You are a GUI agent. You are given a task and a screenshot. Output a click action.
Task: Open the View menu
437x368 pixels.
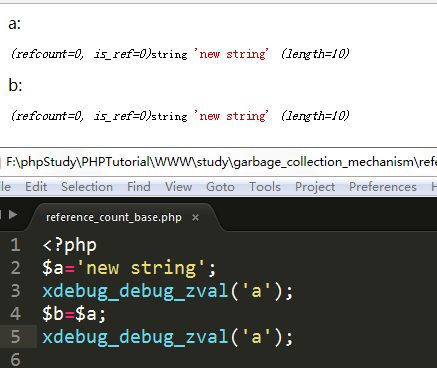point(178,187)
